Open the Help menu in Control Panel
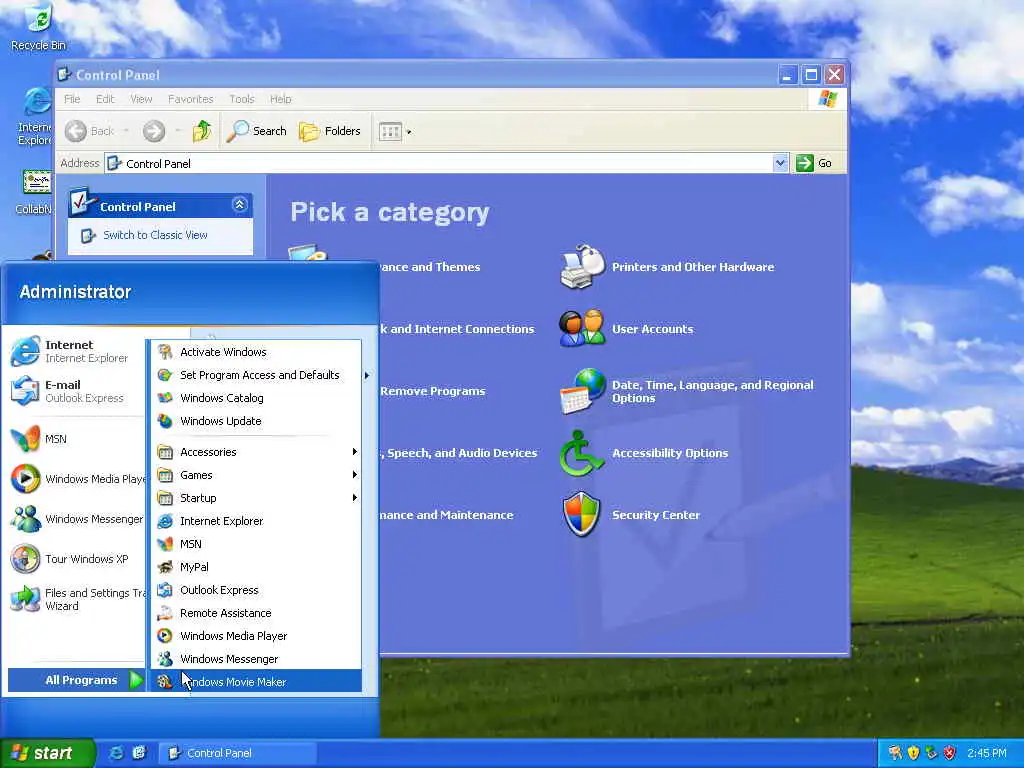Viewport: 1024px width, 768px height. tap(281, 99)
